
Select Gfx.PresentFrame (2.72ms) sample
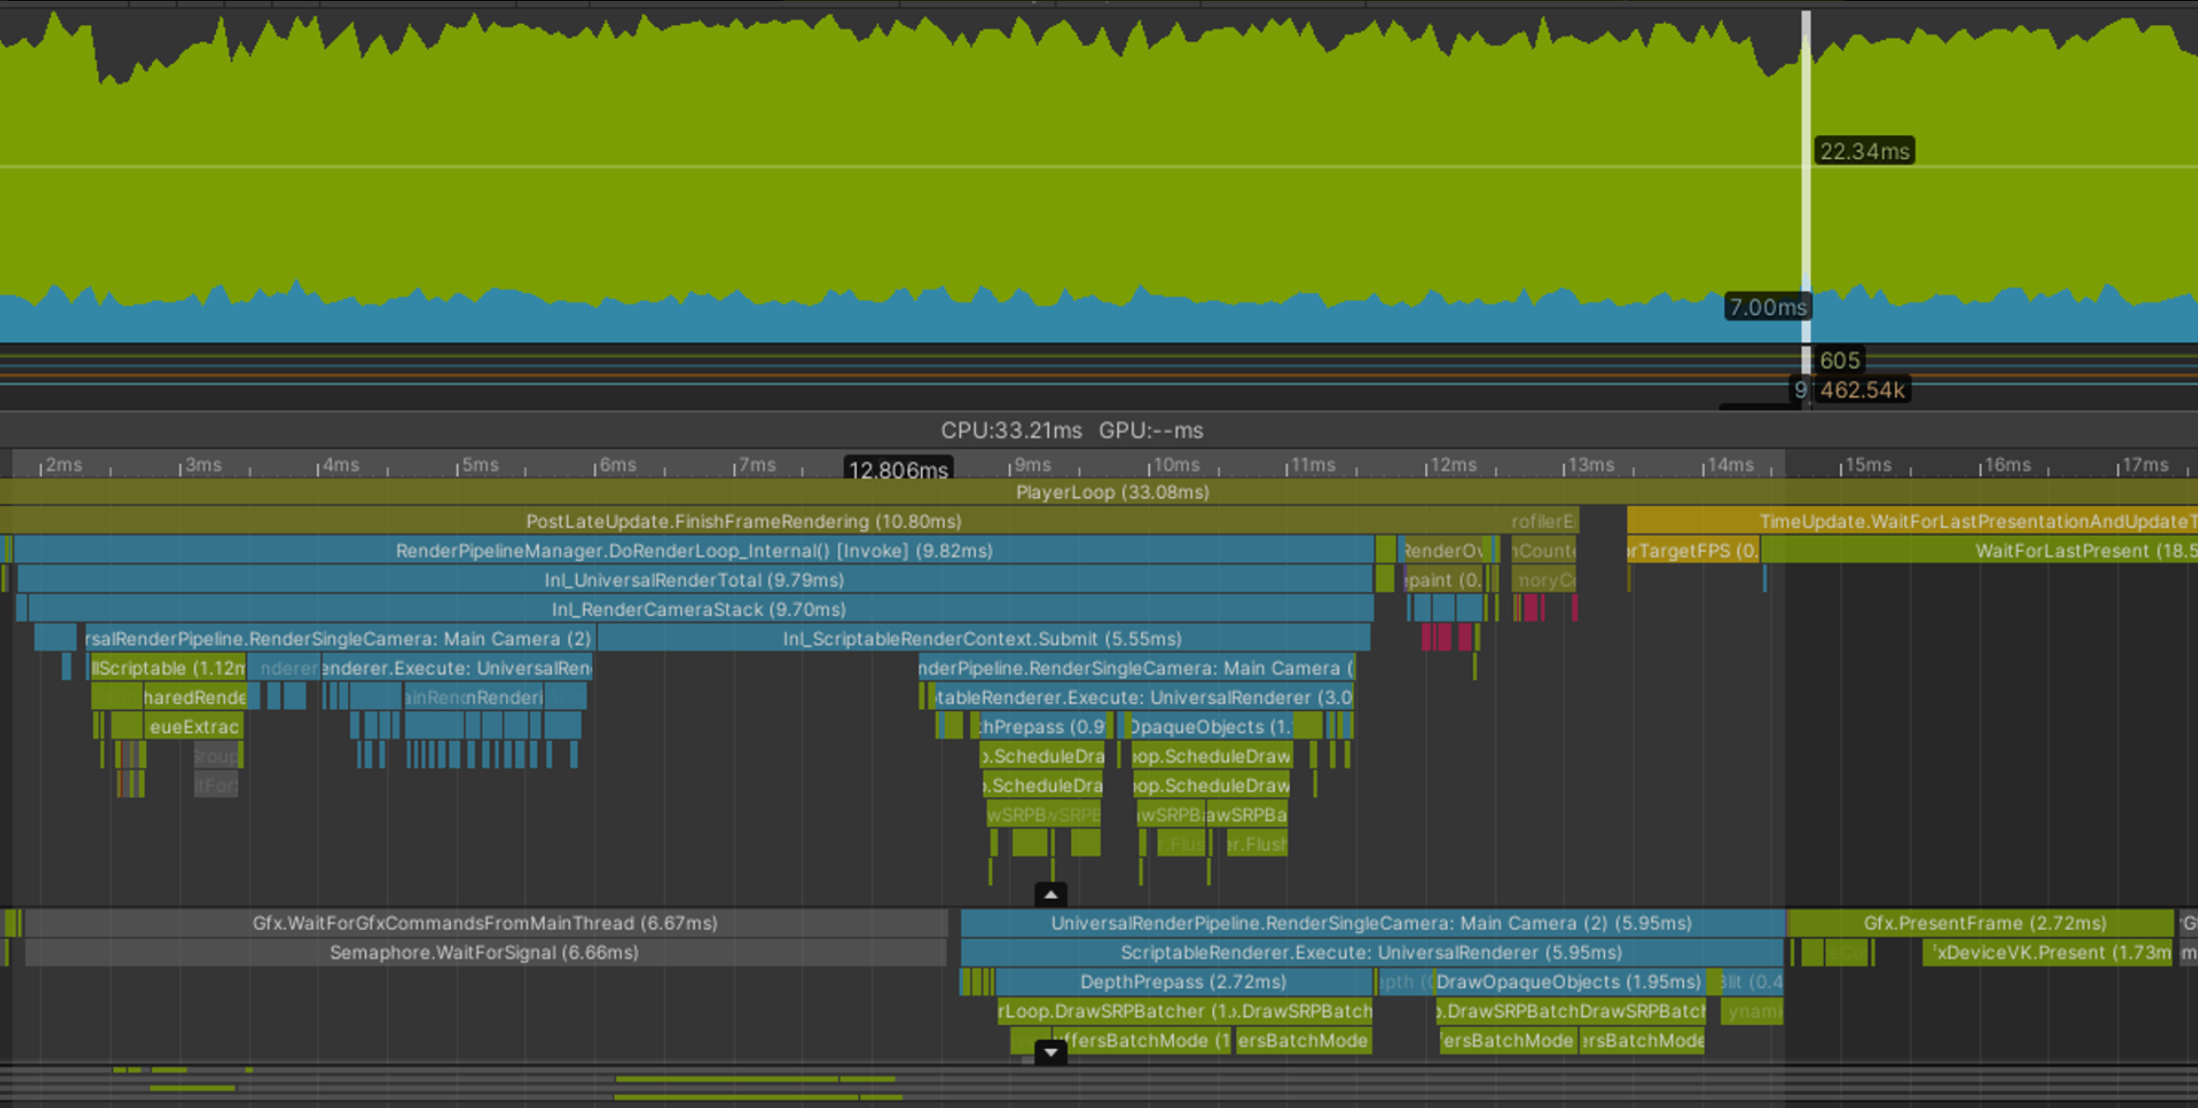[x=1984, y=923]
